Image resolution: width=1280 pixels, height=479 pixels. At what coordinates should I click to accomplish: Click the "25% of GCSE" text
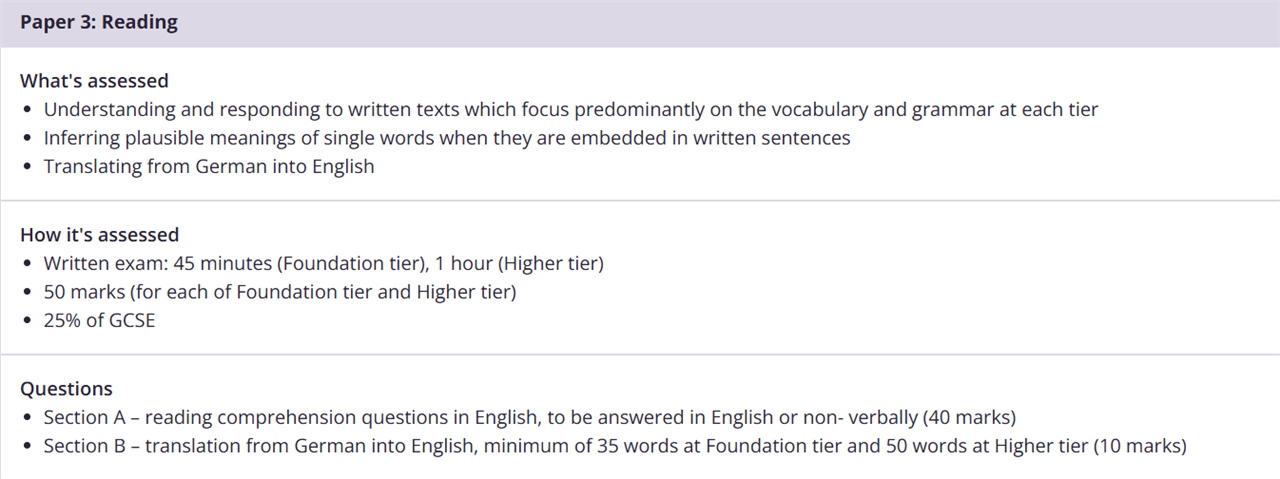pyautogui.click(x=99, y=322)
